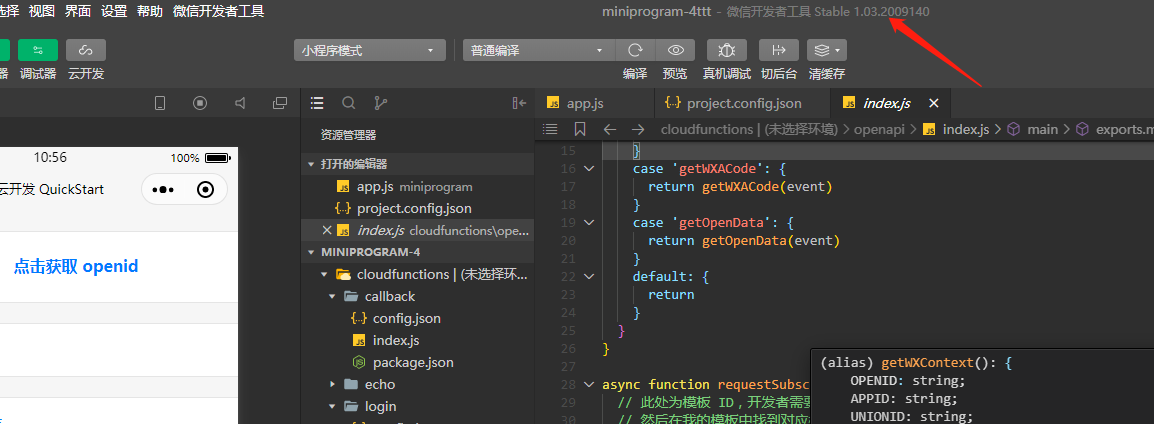This screenshot has height=424, width=1154.
Task: Toggle the 调试器 debugger button
Action: (x=38, y=50)
